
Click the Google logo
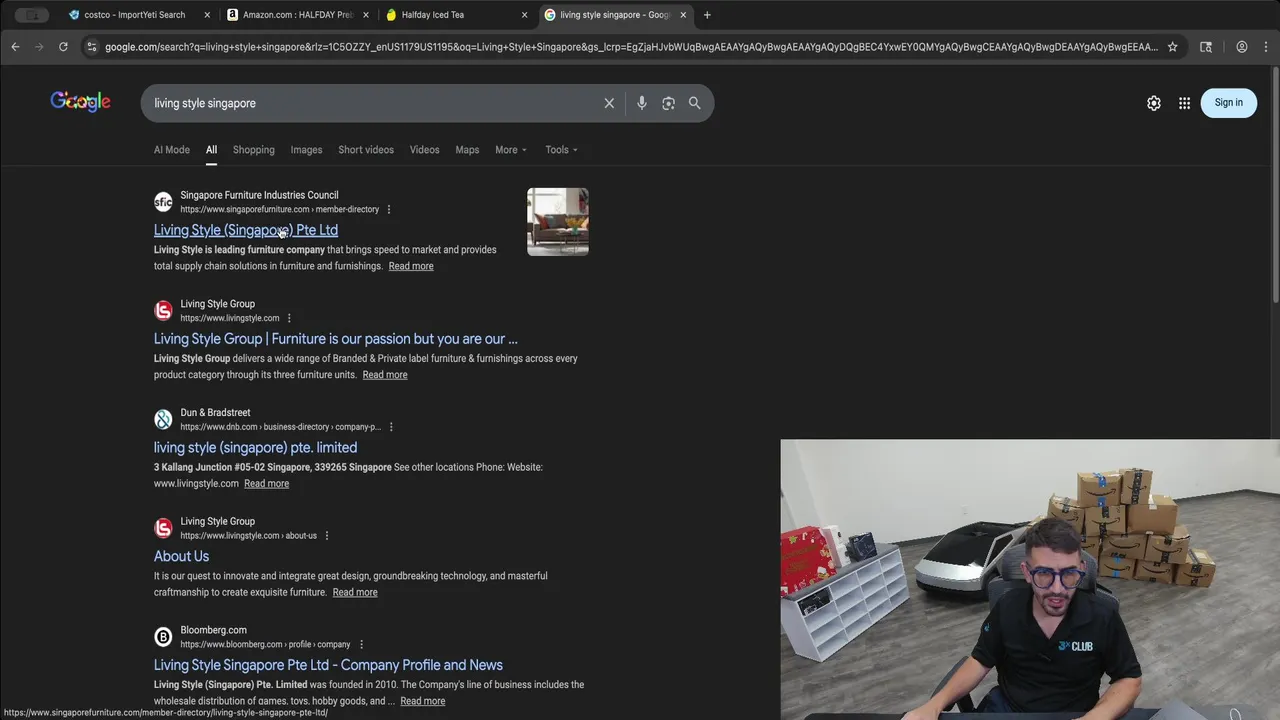80,102
